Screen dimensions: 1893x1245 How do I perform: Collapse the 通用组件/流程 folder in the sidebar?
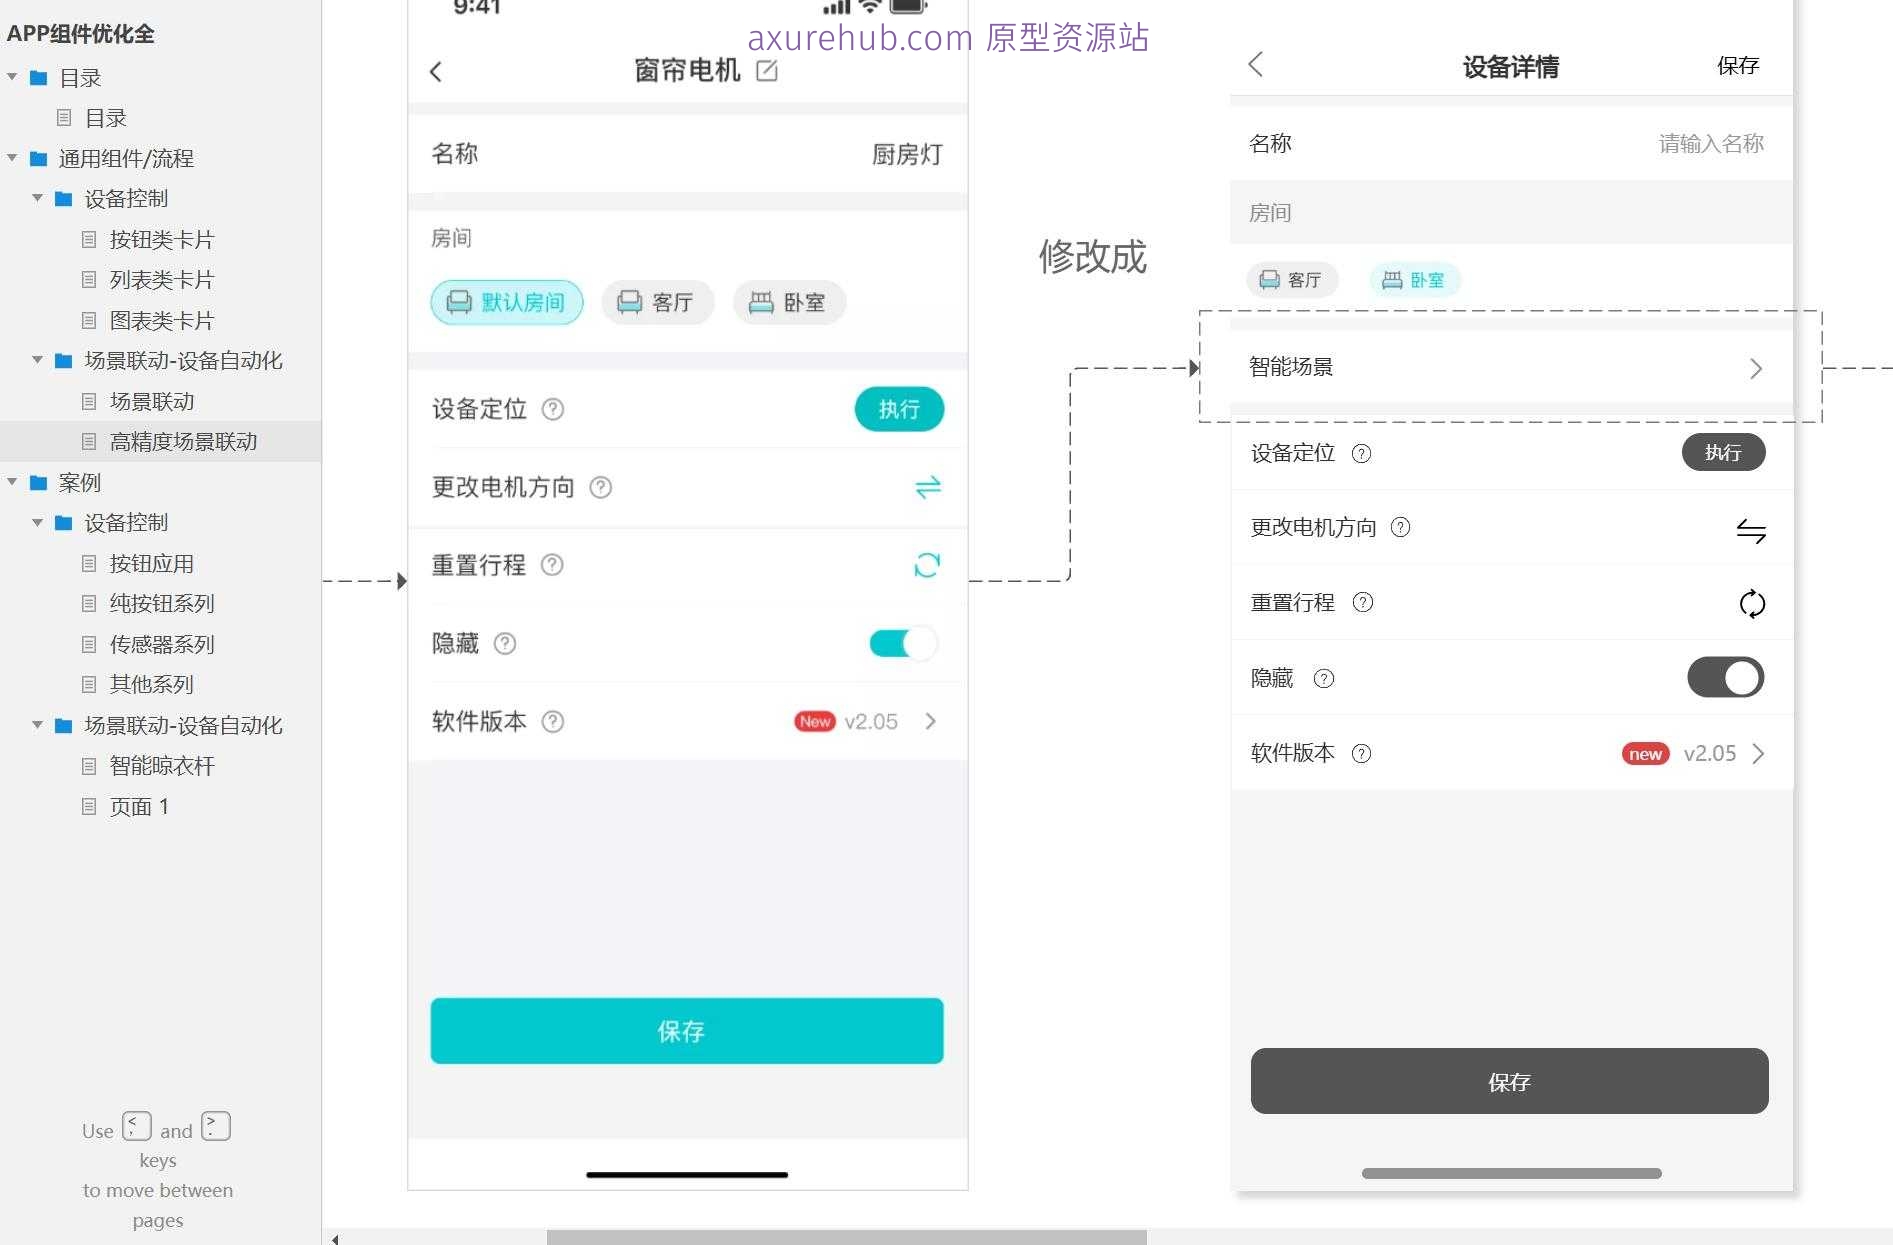click(x=11, y=158)
